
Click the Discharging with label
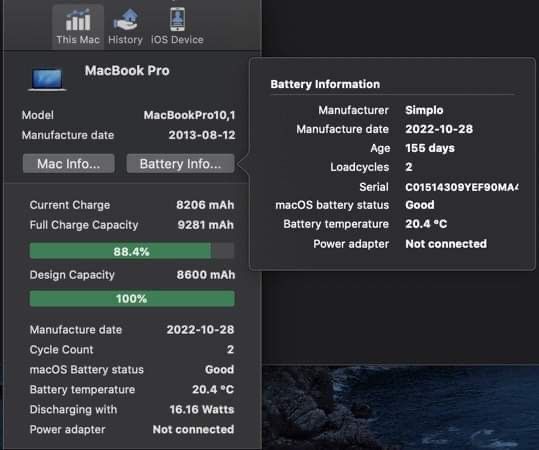[73, 410]
